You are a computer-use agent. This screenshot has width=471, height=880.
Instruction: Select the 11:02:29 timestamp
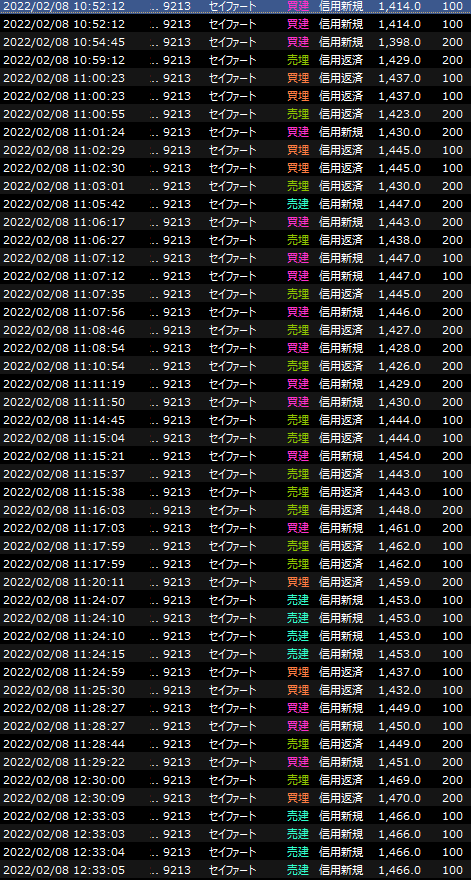pyautogui.click(x=64, y=150)
